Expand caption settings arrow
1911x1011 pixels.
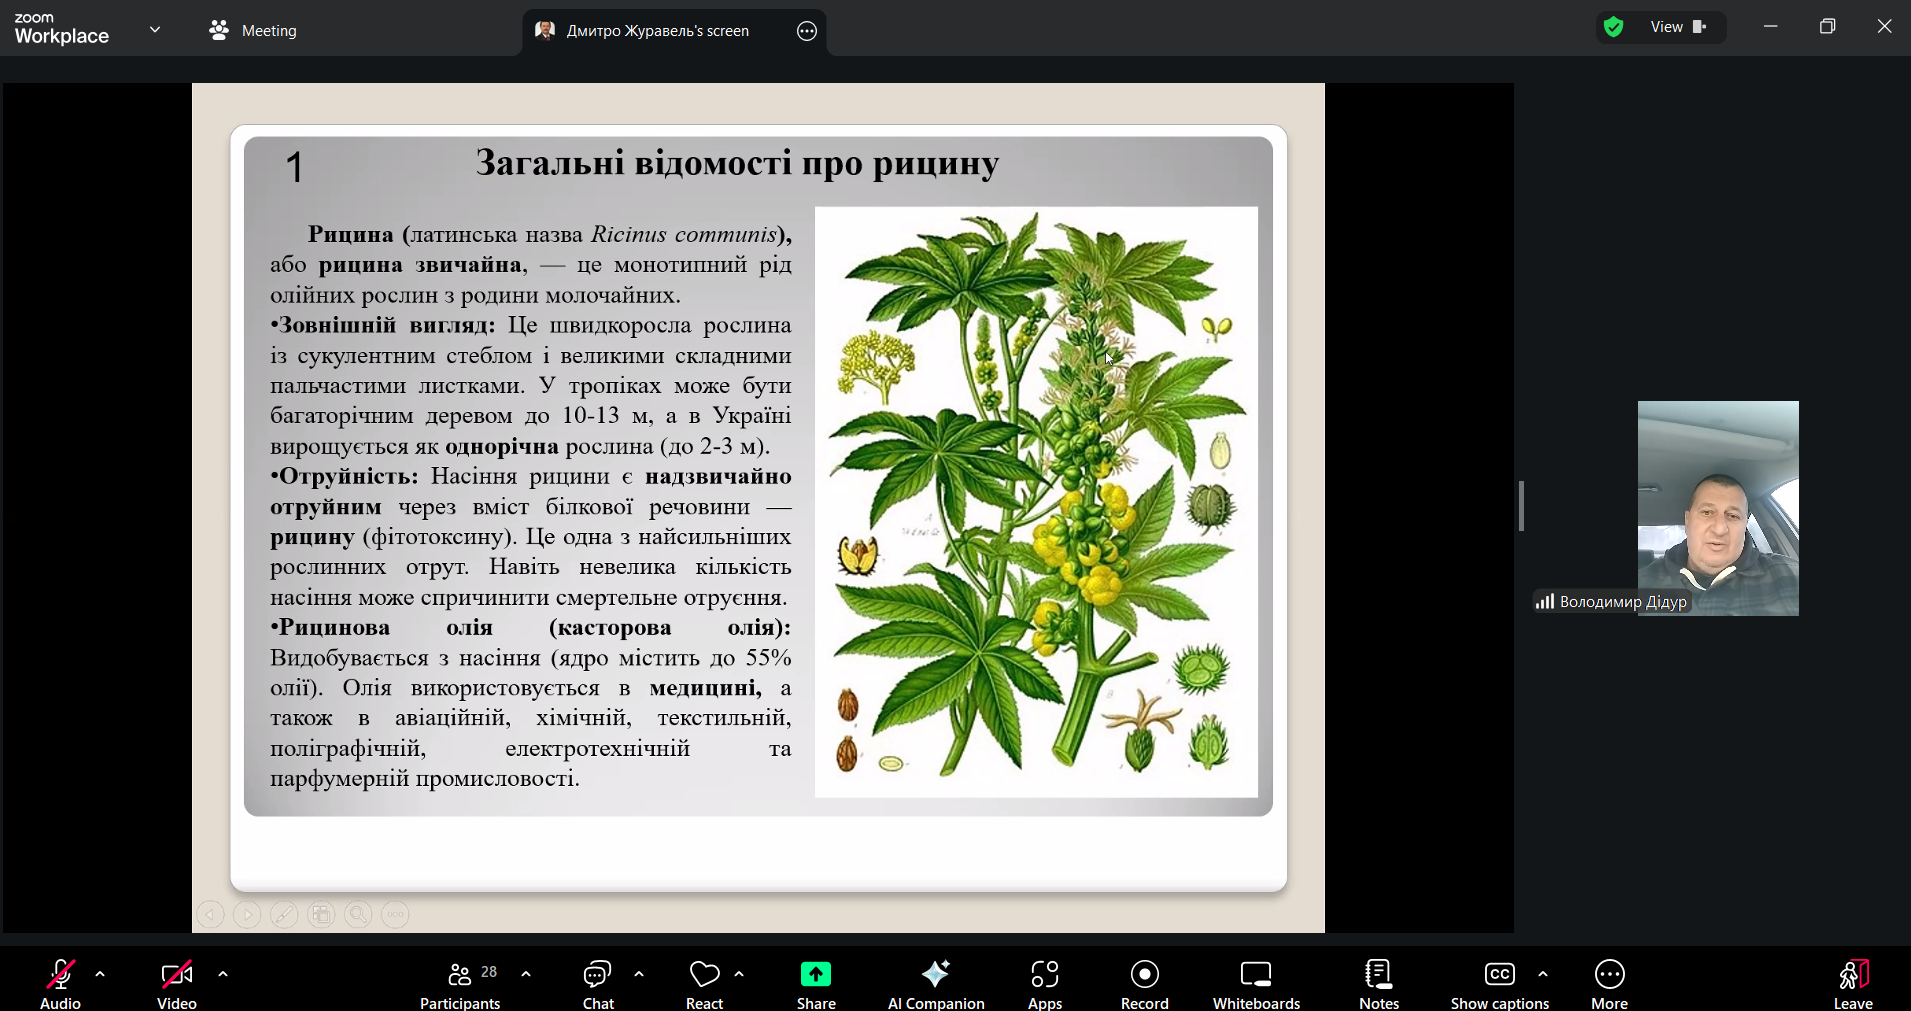pos(1543,973)
